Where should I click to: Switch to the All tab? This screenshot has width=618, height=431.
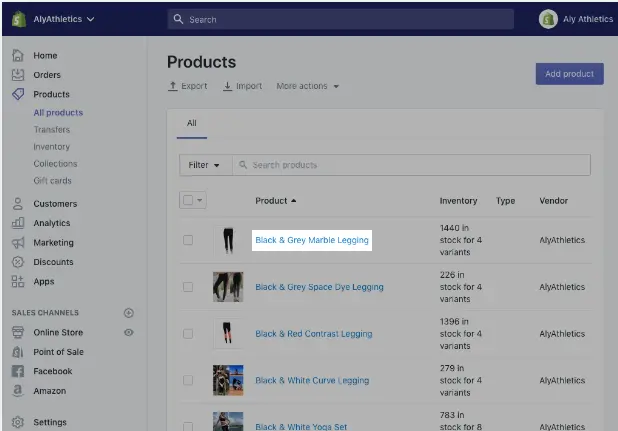click(x=193, y=124)
